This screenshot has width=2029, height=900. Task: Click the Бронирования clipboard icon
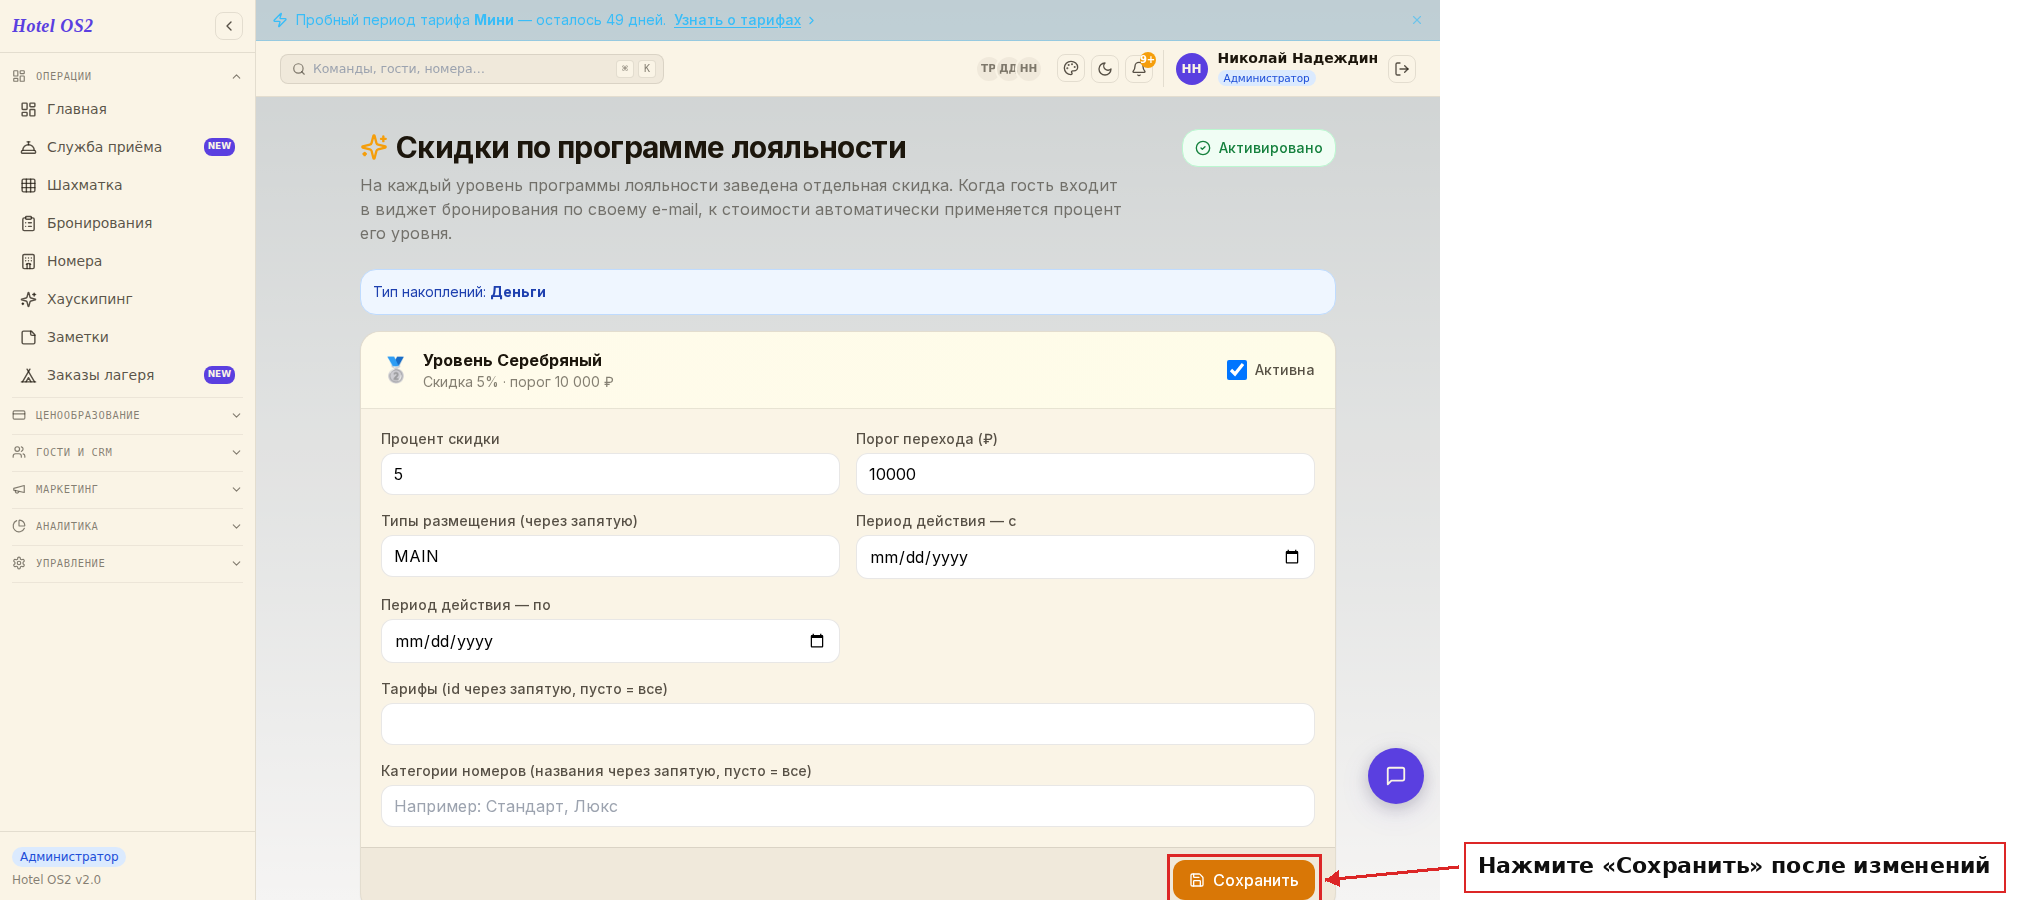tap(29, 223)
